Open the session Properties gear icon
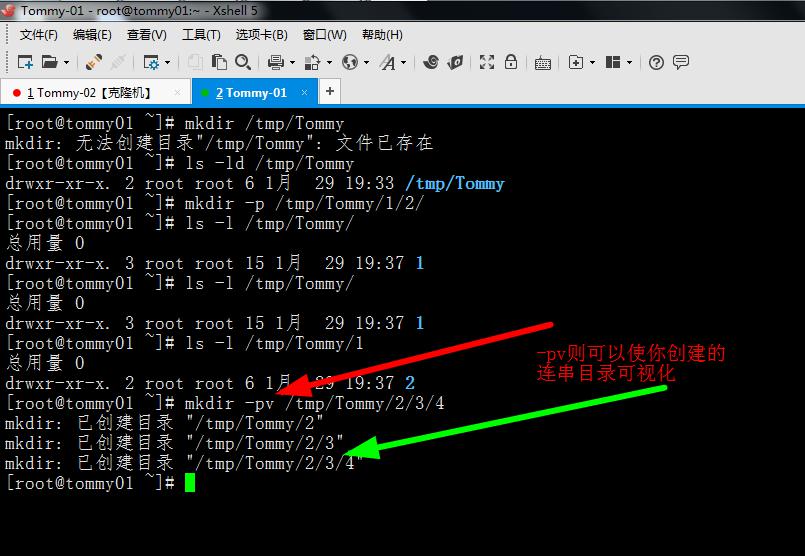805x556 pixels. [x=151, y=62]
